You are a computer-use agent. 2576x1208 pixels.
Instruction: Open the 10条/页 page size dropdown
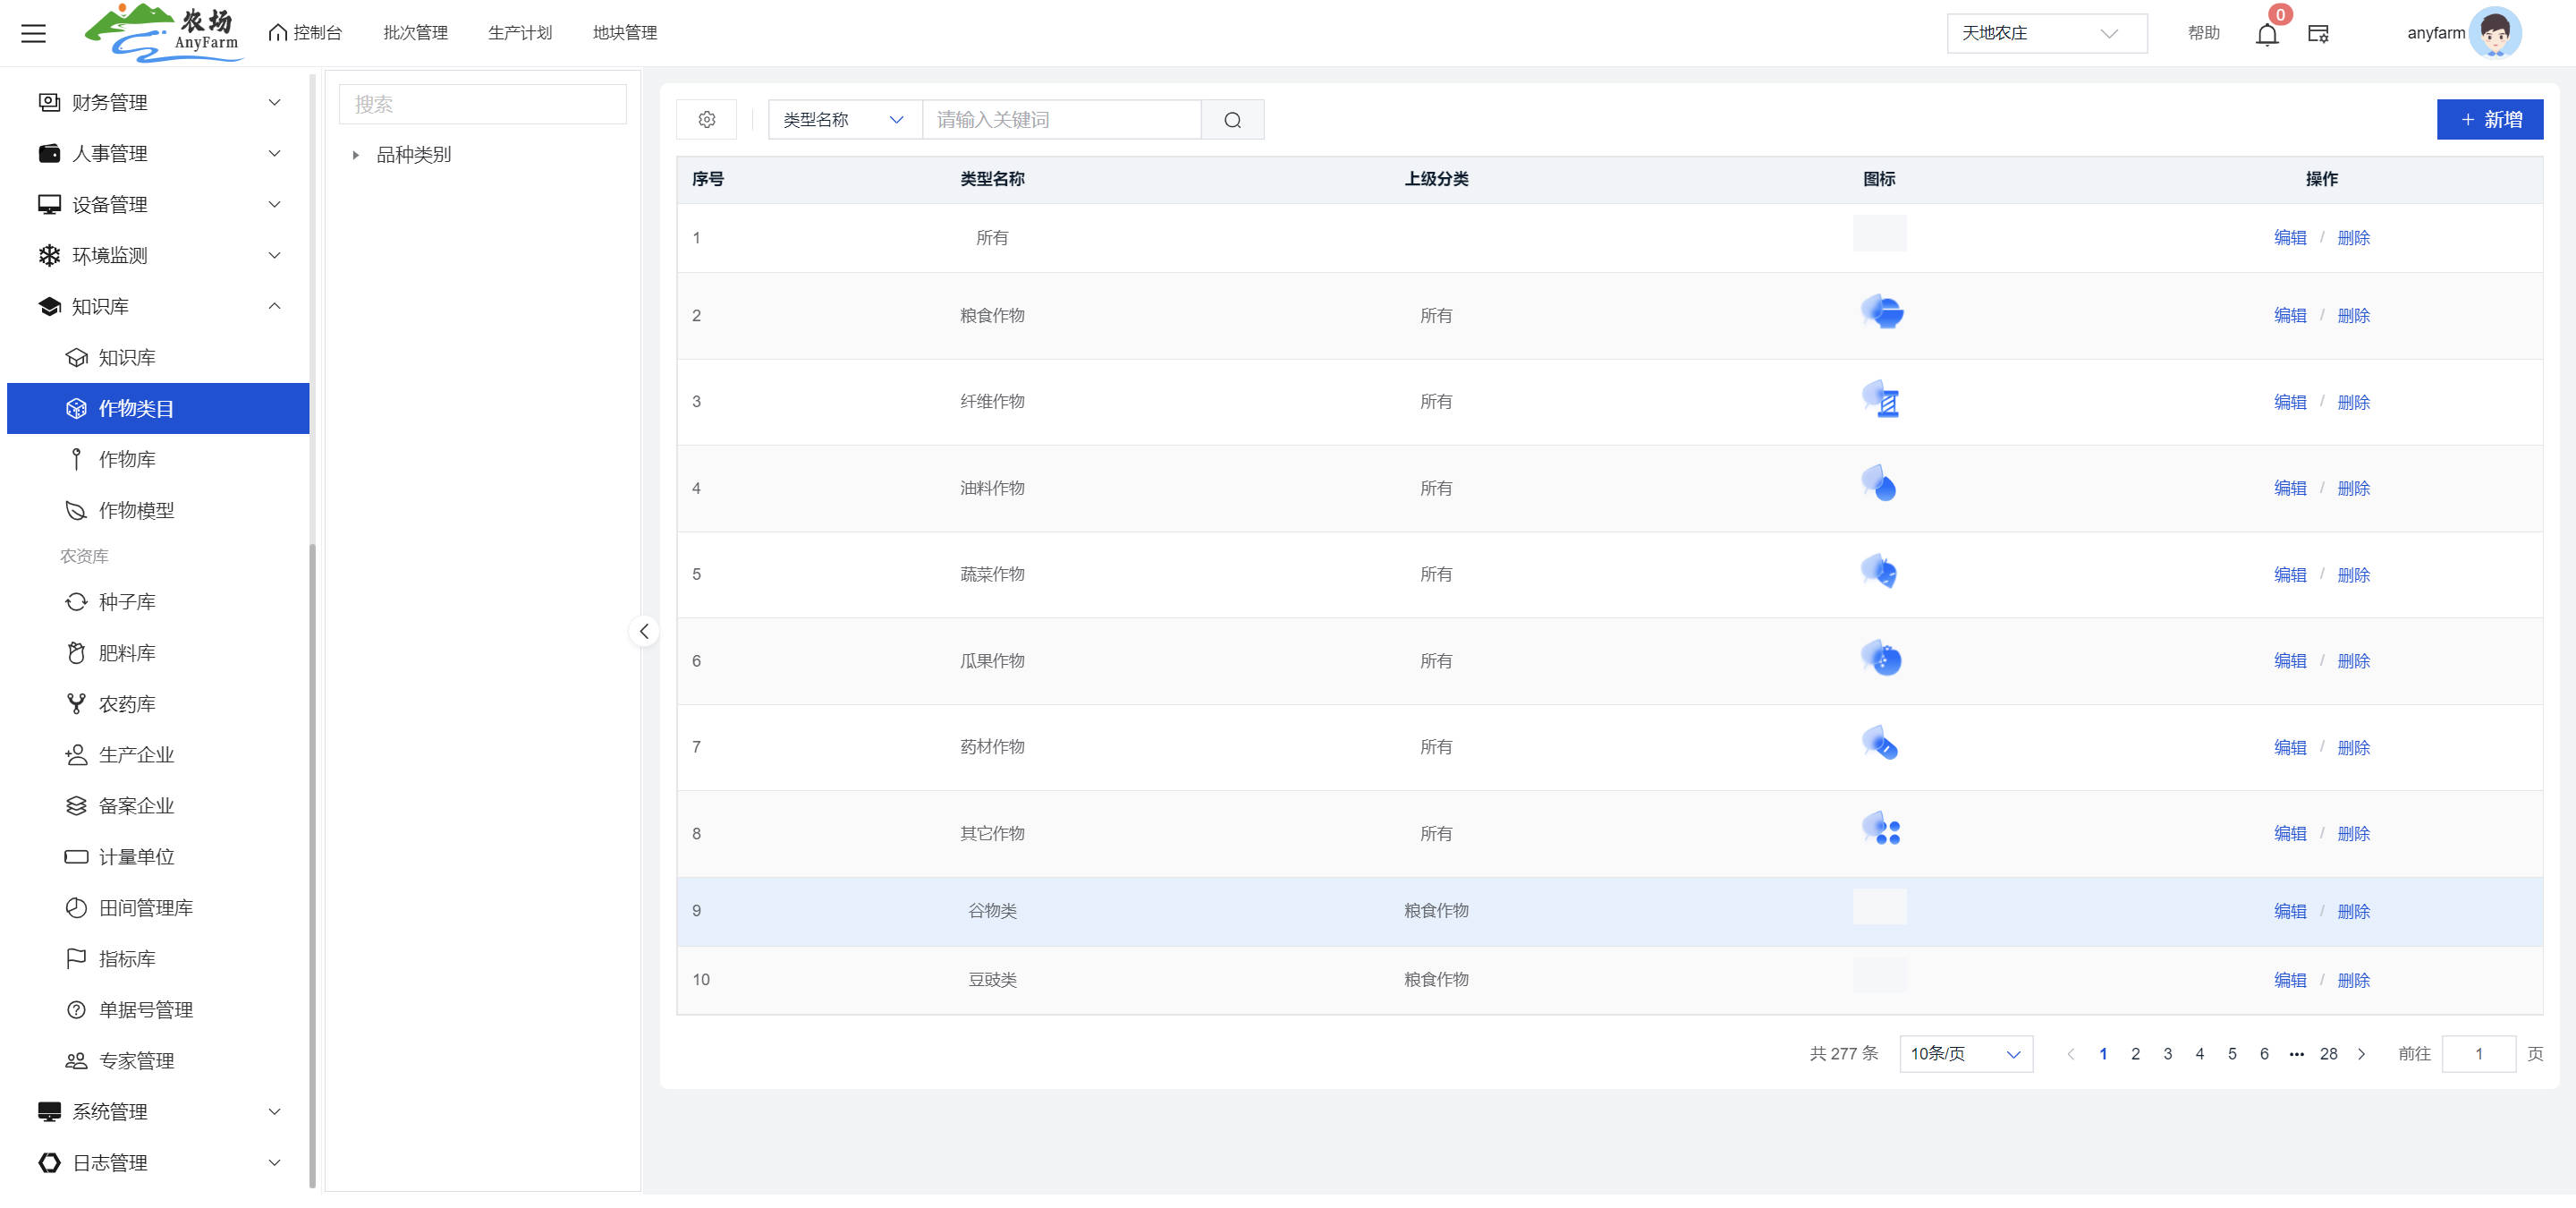(x=1965, y=1054)
